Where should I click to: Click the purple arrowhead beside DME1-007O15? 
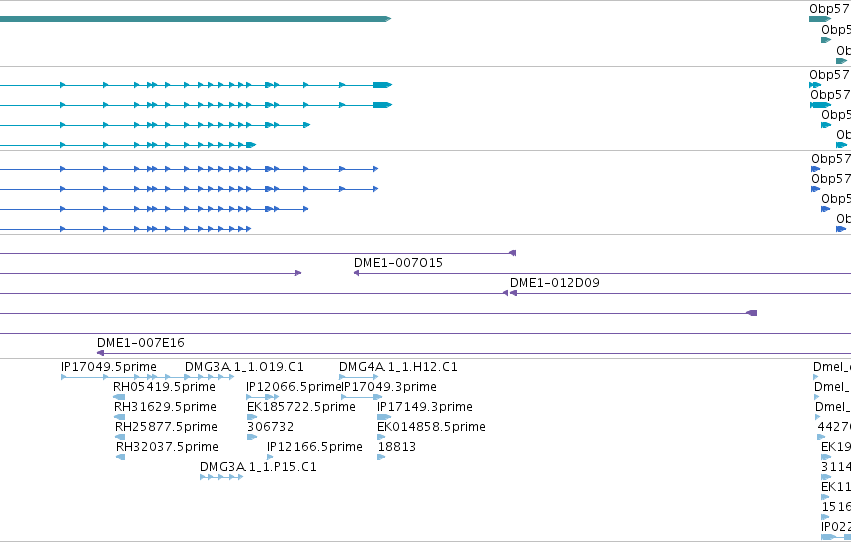coord(357,273)
